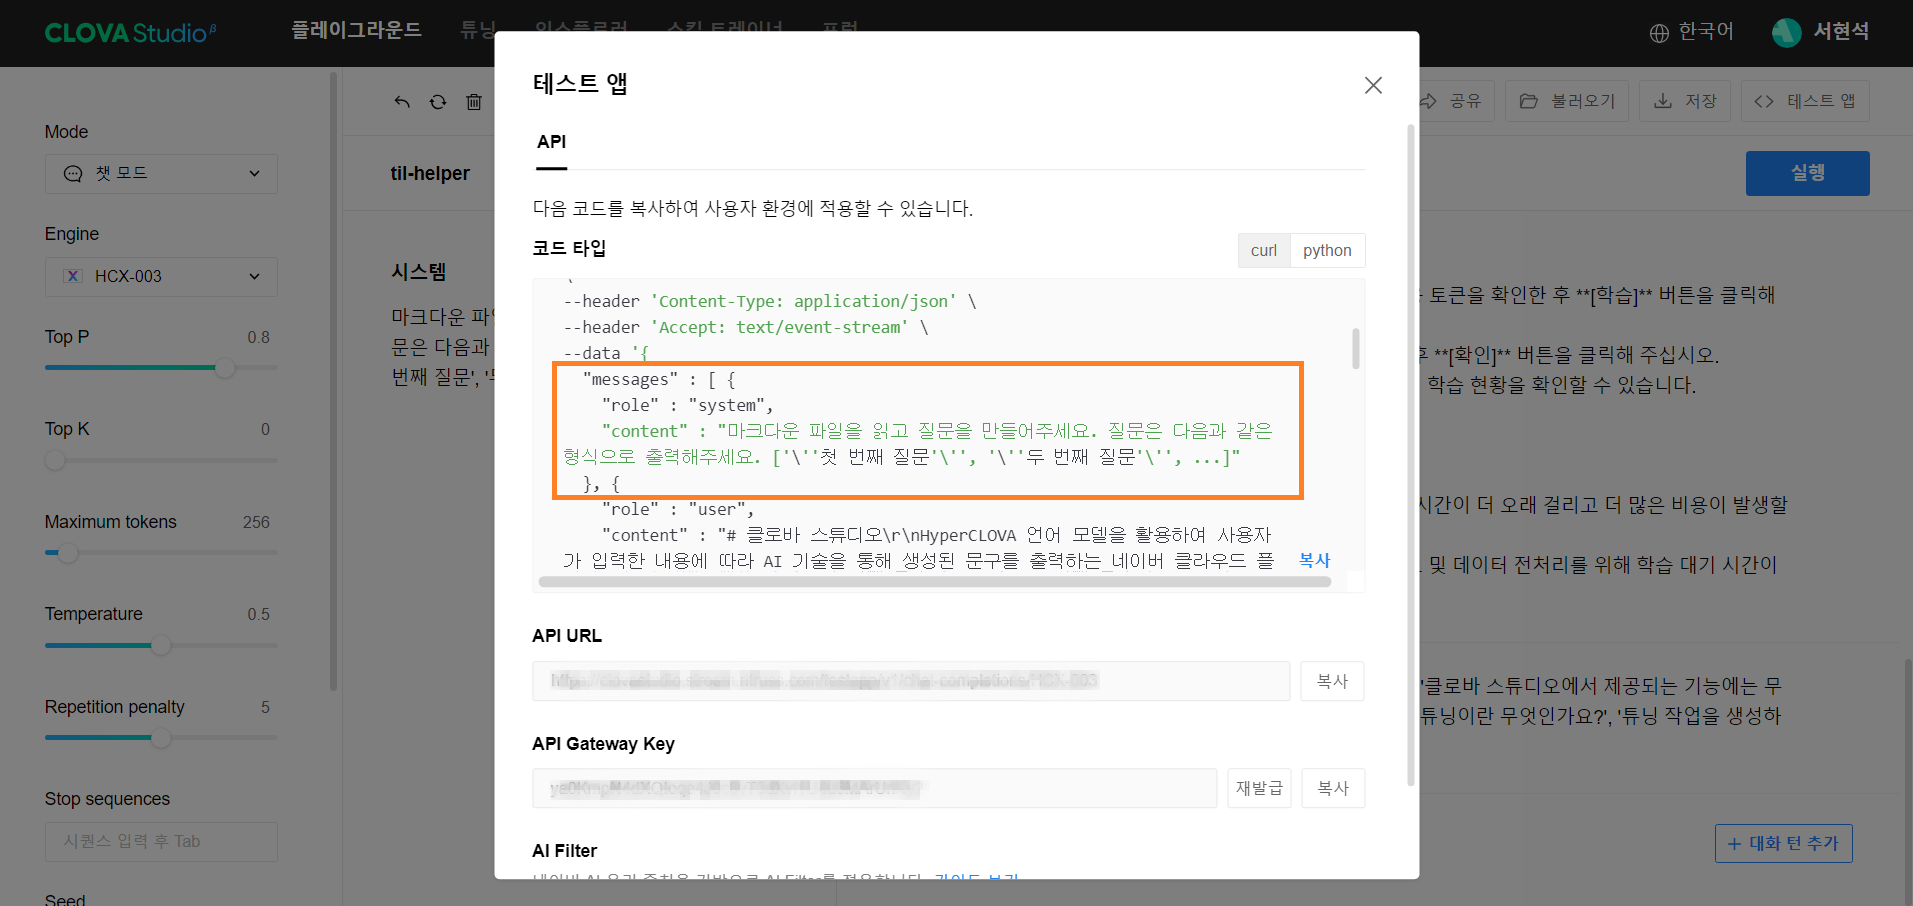Click the CLOVA Studio logo
1913x906 pixels.
pyautogui.click(x=130, y=33)
